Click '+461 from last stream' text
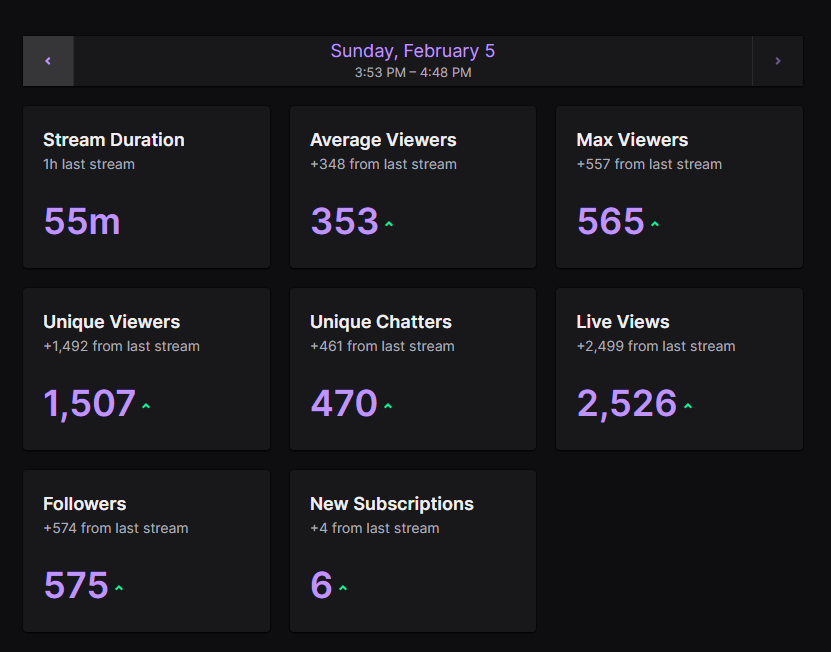This screenshot has height=652, width=831. [382, 346]
